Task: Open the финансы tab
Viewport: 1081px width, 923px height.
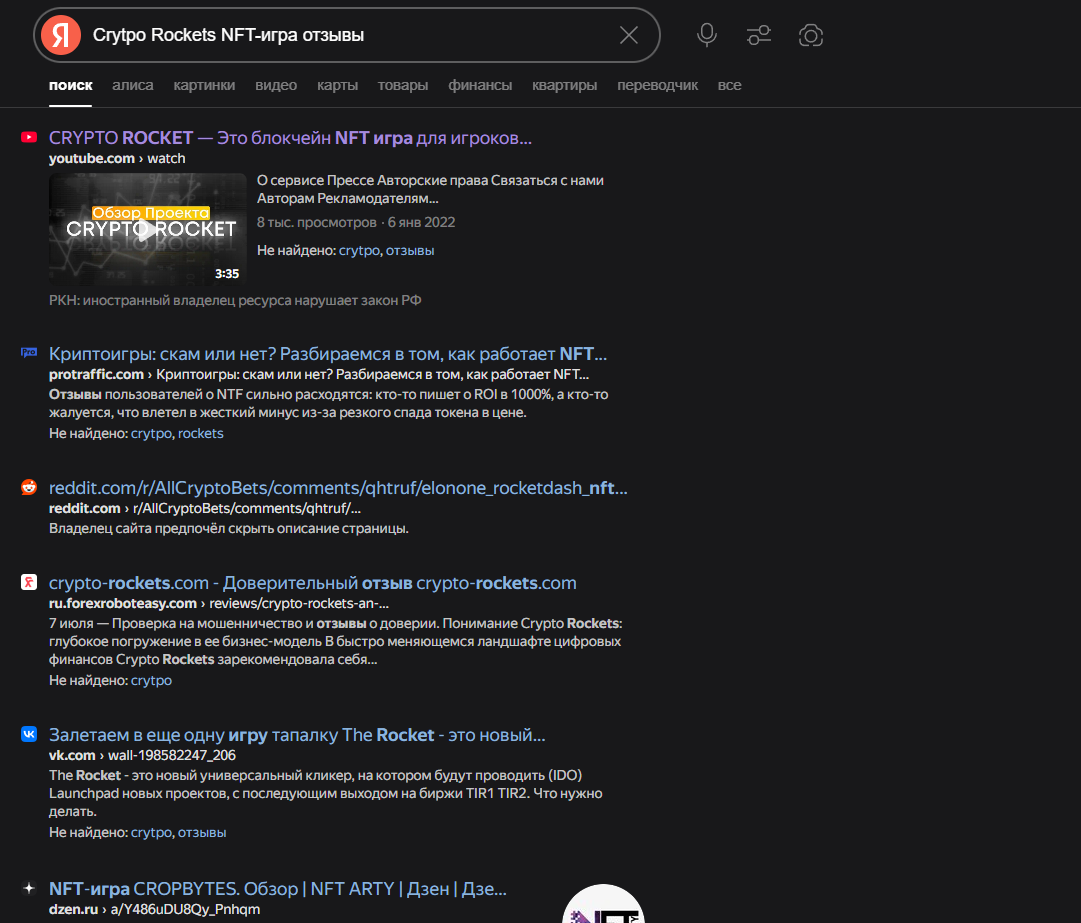Action: (x=480, y=85)
